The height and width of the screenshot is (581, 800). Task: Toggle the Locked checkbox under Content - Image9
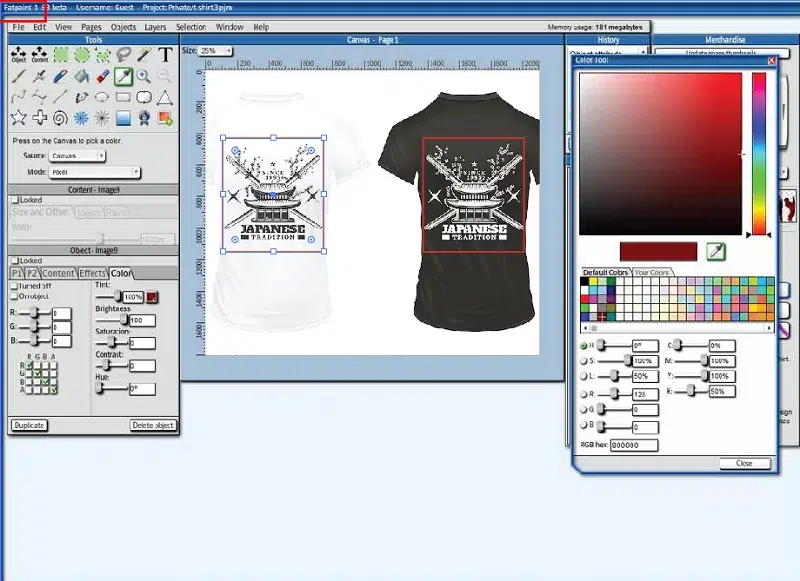click(x=15, y=200)
